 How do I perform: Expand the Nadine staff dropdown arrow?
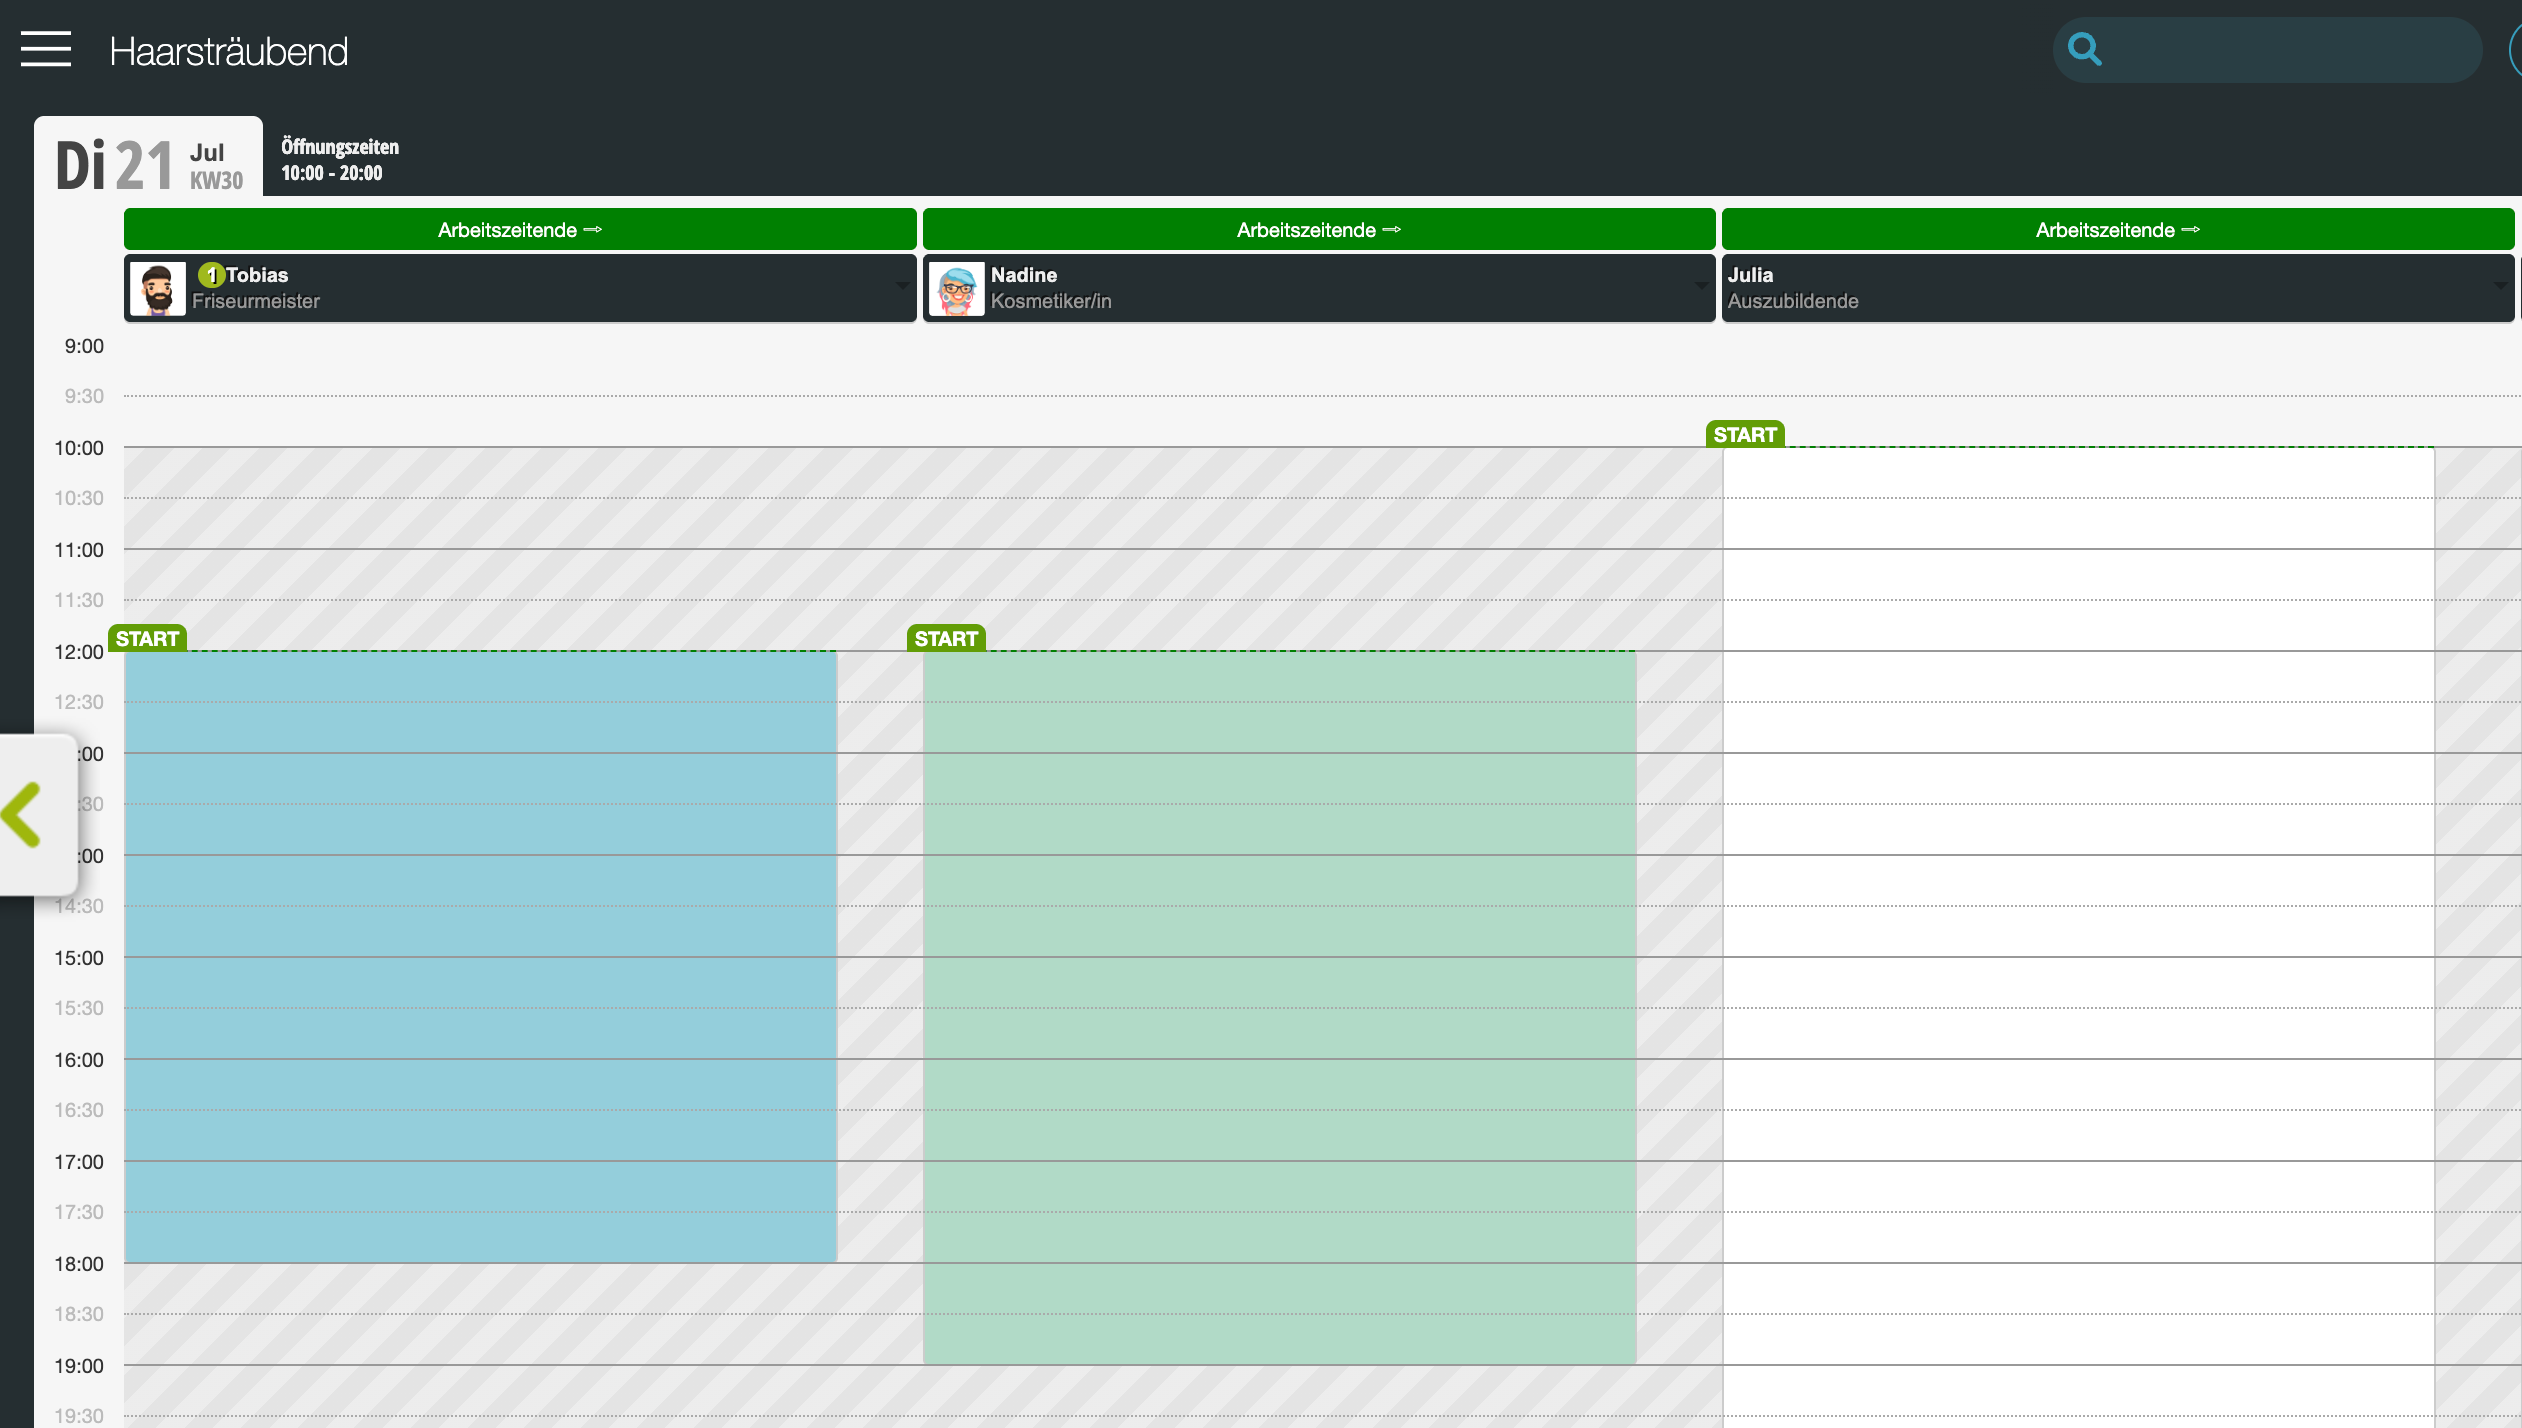tap(1701, 287)
